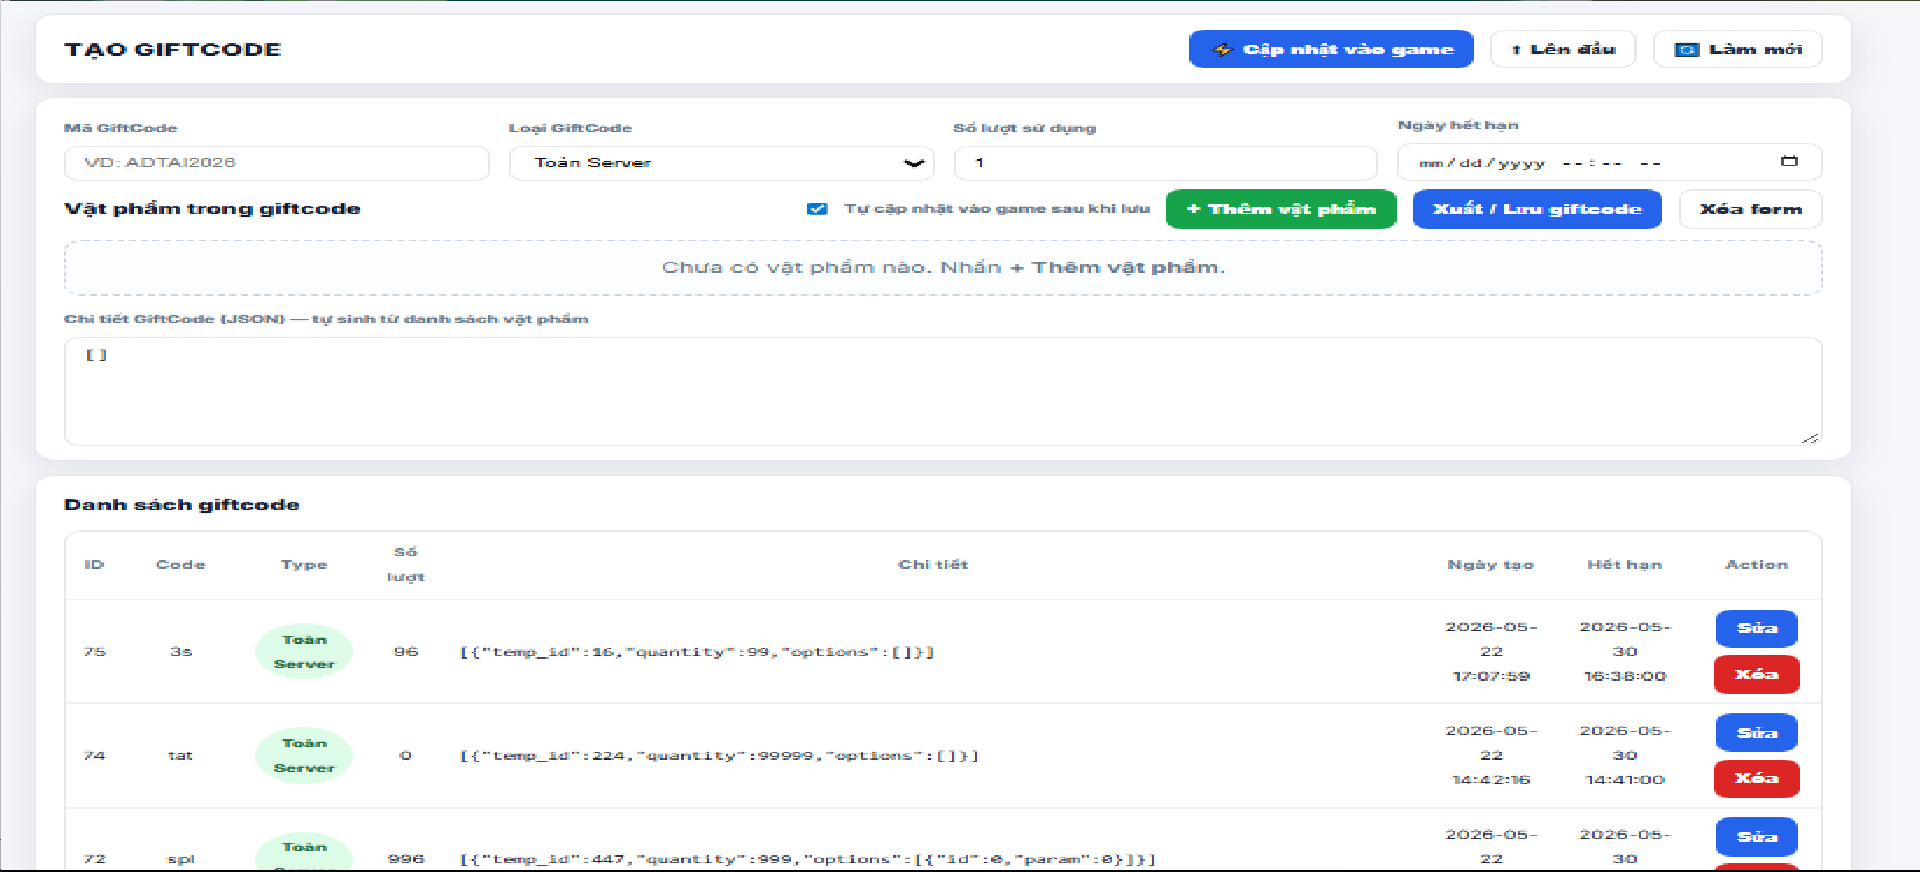Click expiry date 2026-05-30 14:41:00

(1625, 756)
